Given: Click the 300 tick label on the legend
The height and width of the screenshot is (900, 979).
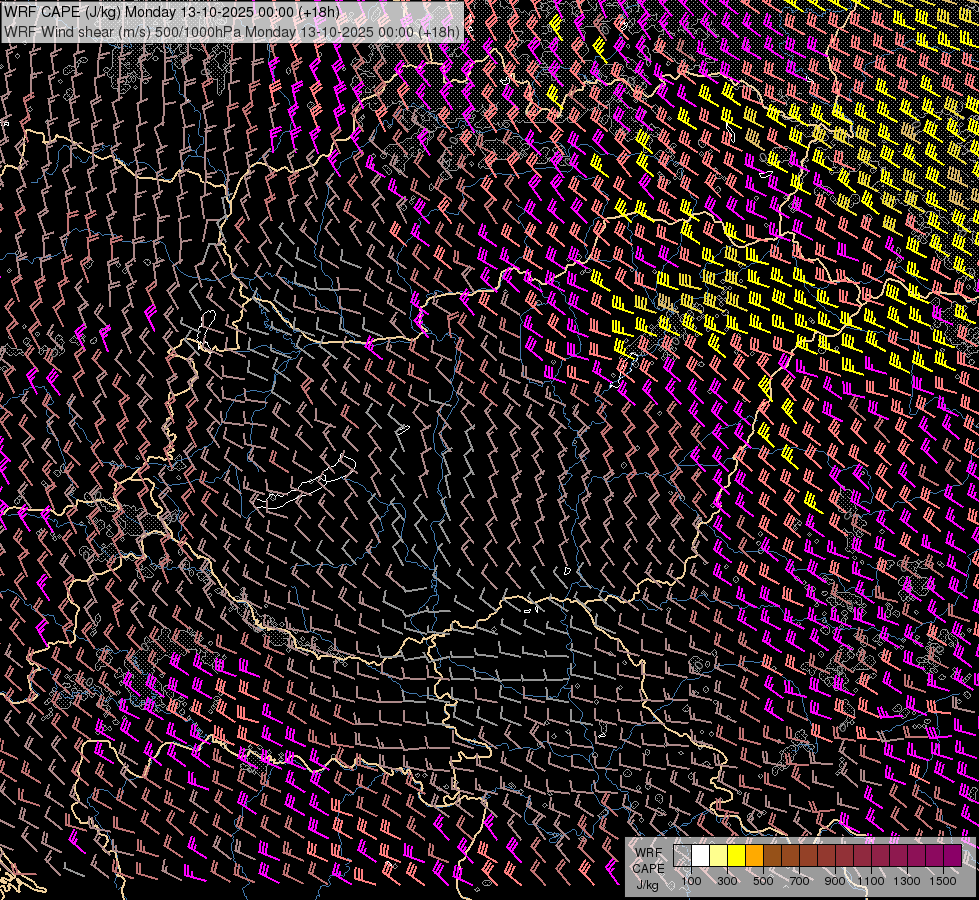Looking at the screenshot, I should (x=727, y=881).
